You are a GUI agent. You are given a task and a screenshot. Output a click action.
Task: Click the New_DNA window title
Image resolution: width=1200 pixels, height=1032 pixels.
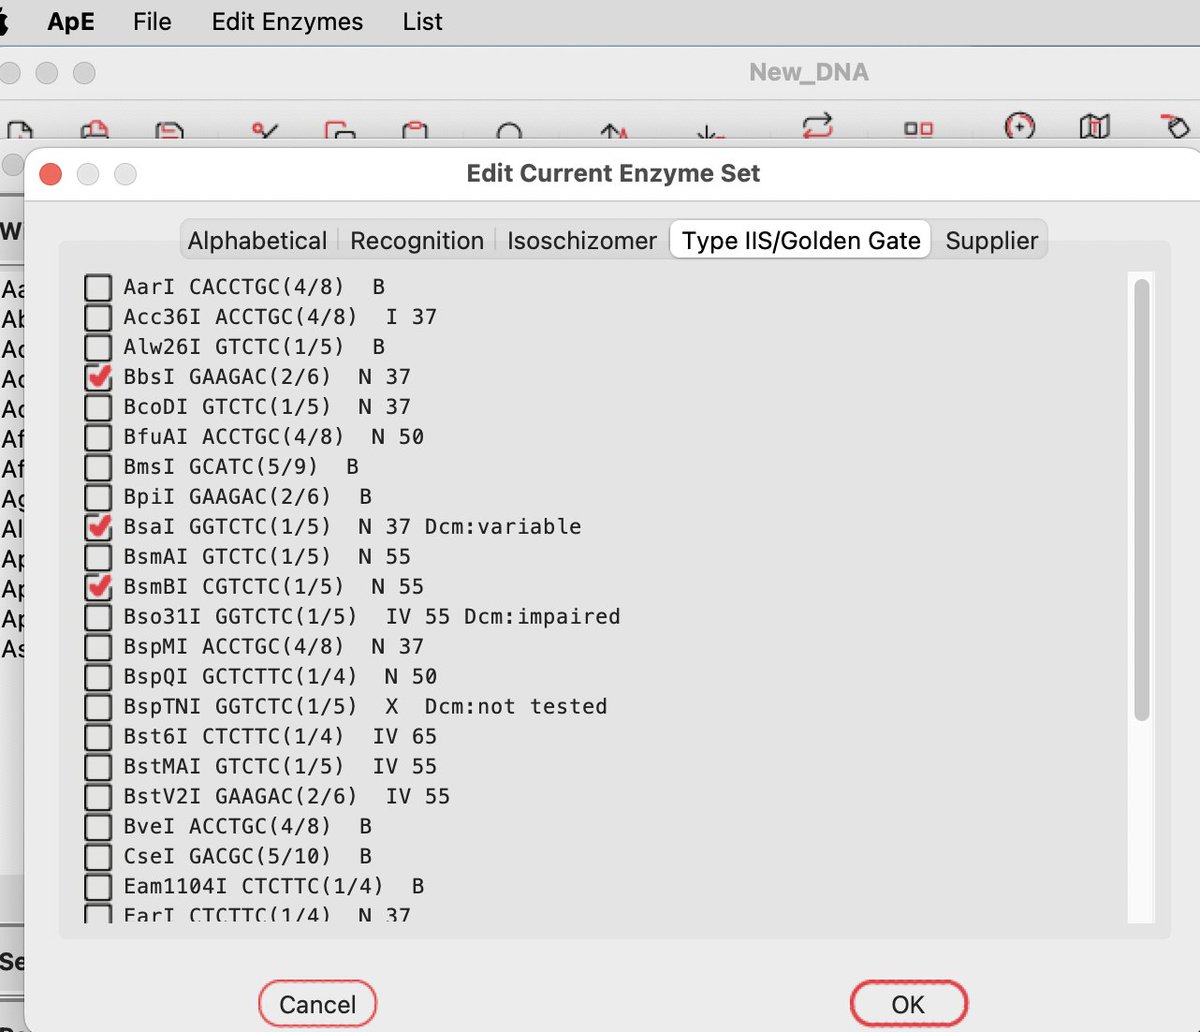[808, 72]
